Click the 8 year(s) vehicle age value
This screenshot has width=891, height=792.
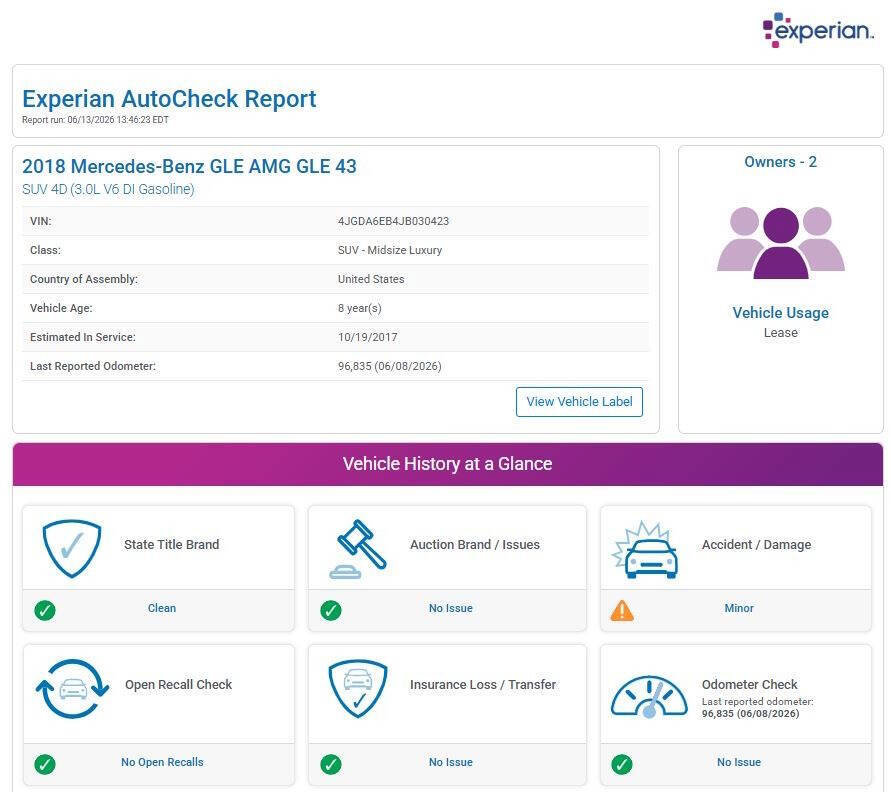(360, 308)
